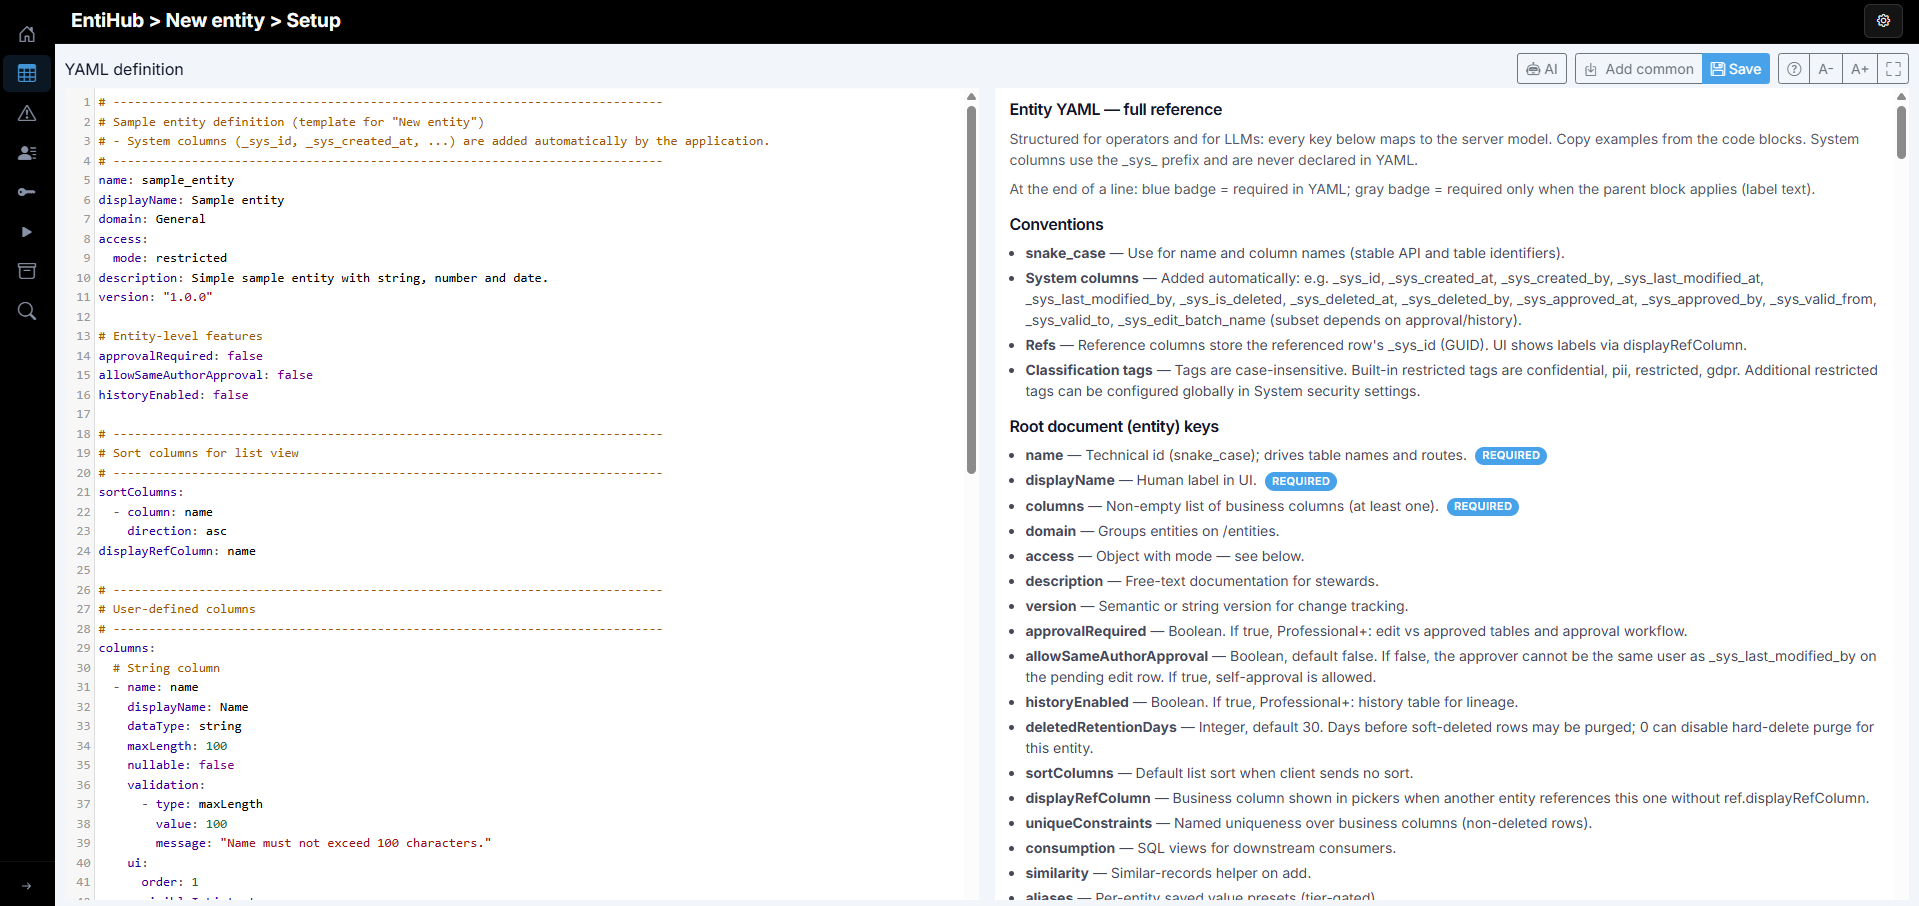Toggle the help reference panel icon
The image size is (1919, 906).
pyautogui.click(x=1794, y=69)
